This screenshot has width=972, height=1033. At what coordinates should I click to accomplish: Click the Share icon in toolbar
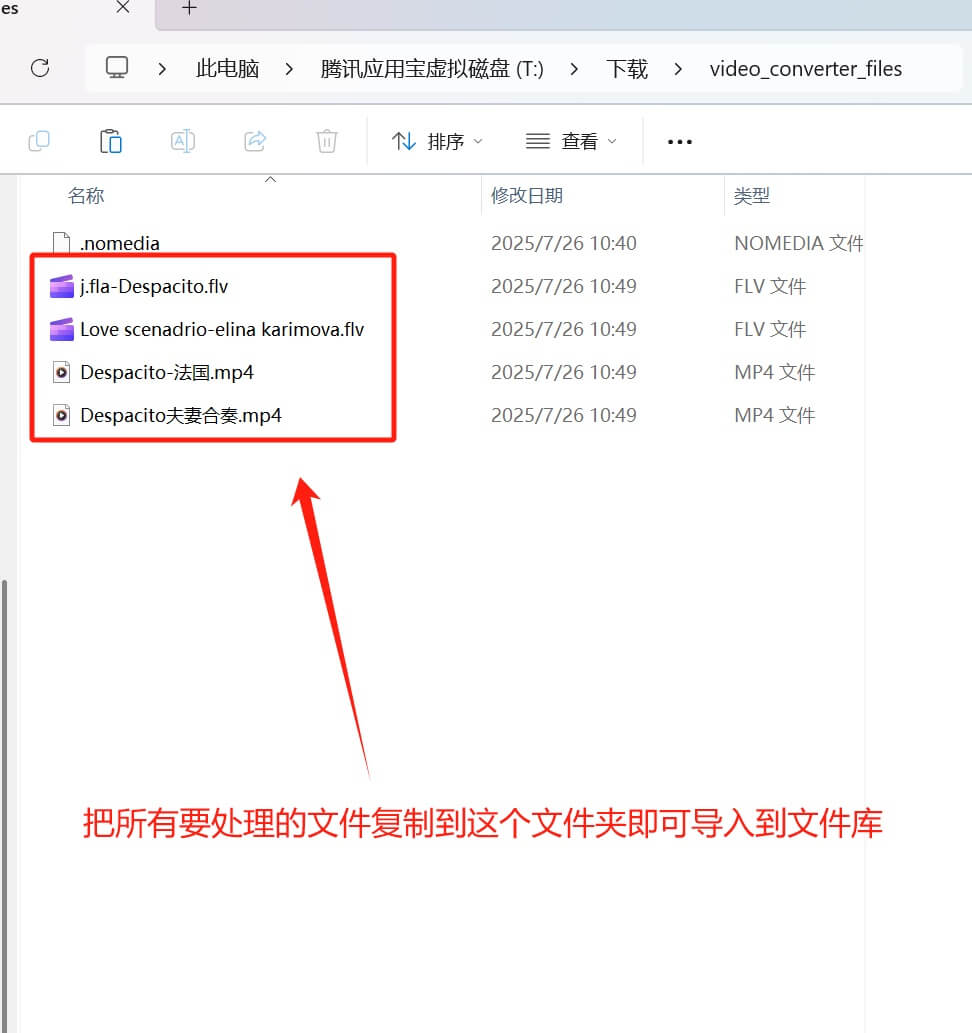[255, 141]
